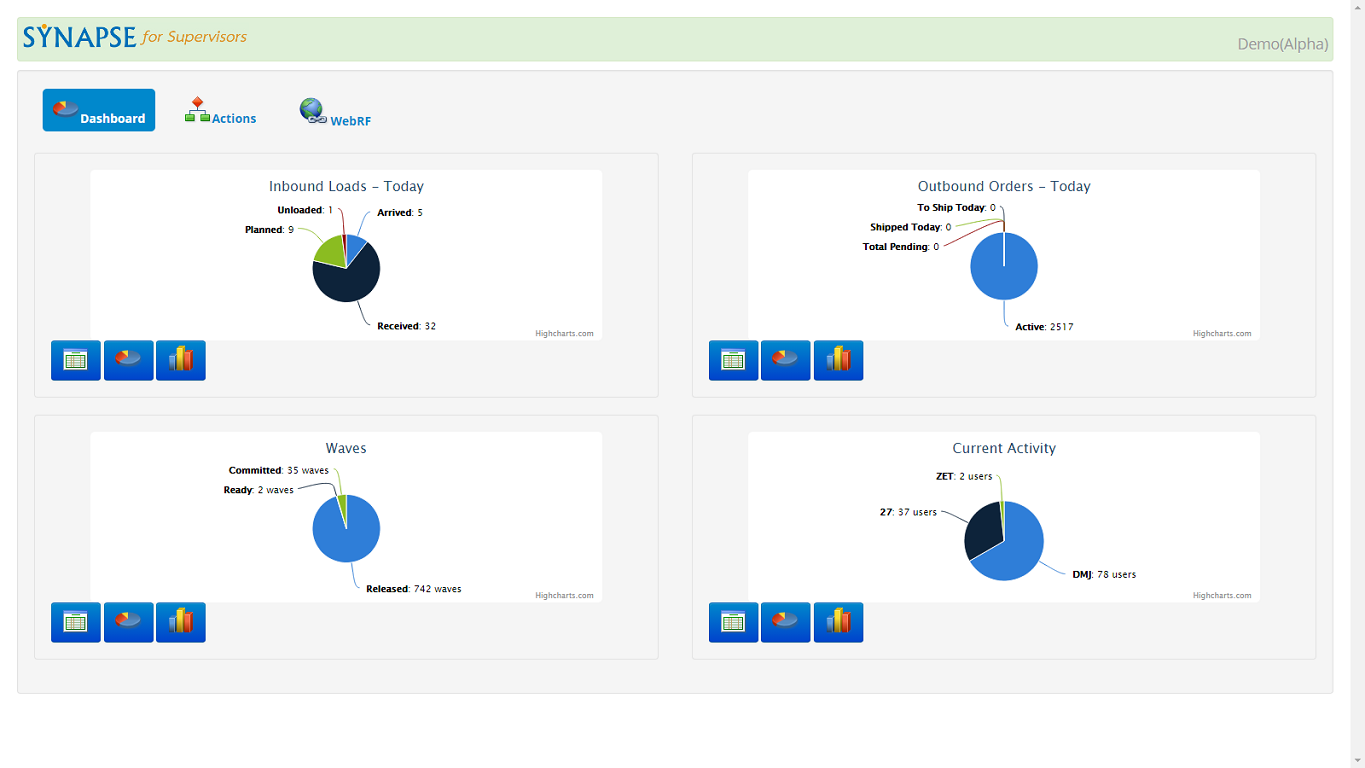Screen dimensions: 1365x768
Task: Show Outbound Orders as a bar chart
Action: click(x=838, y=360)
